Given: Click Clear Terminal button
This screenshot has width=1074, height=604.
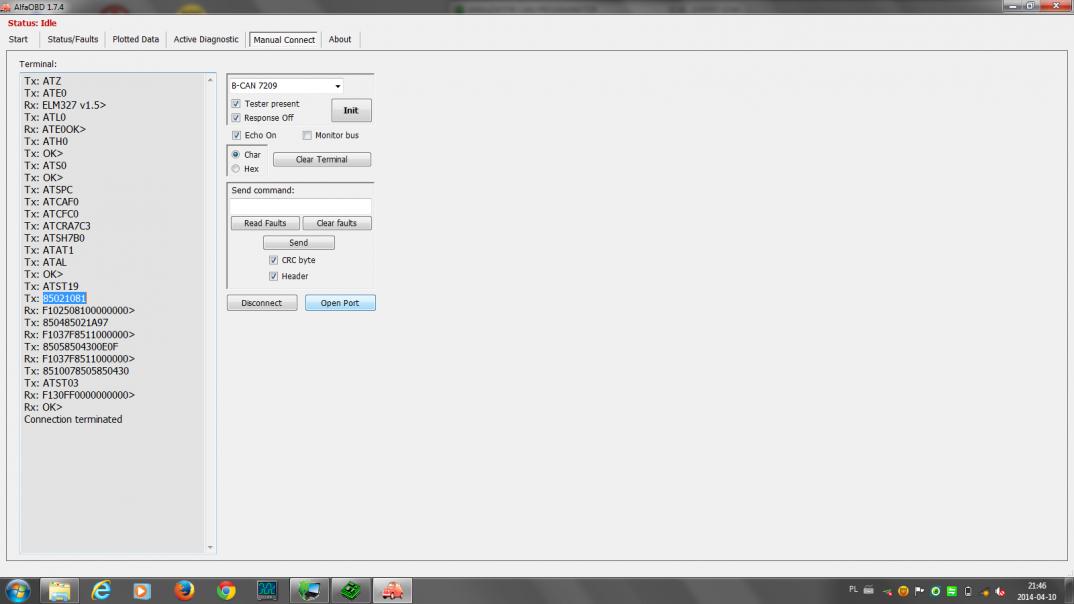Looking at the screenshot, I should pos(322,160).
